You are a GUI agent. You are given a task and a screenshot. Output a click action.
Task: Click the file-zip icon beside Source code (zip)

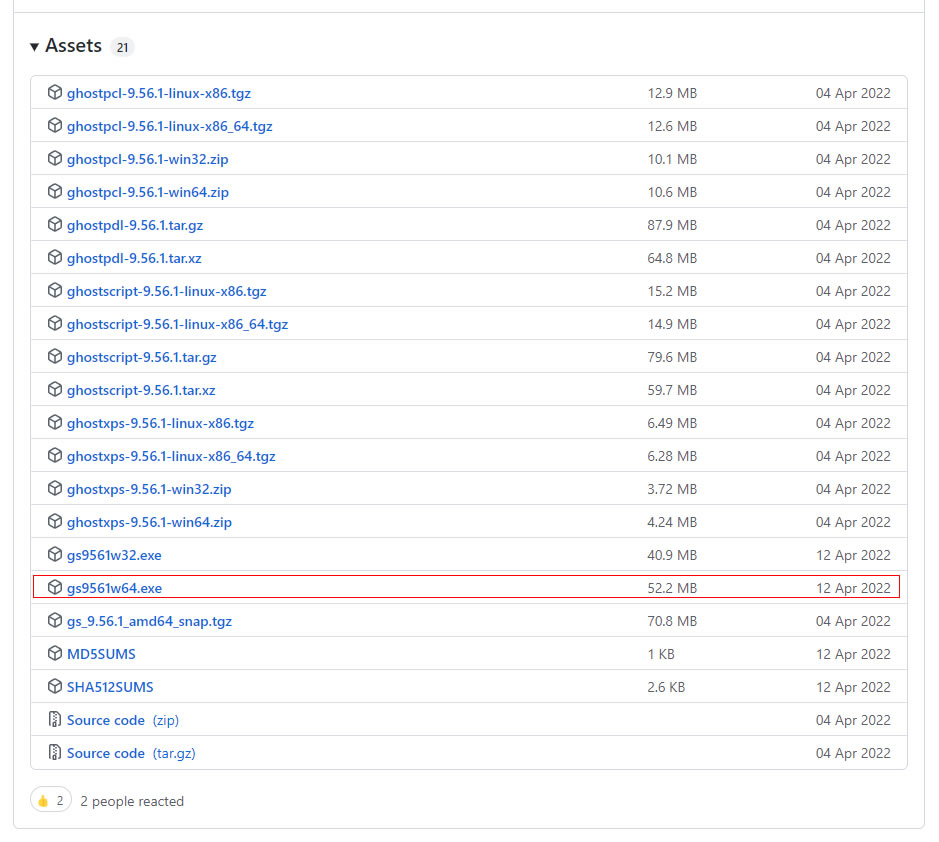[x=55, y=720]
